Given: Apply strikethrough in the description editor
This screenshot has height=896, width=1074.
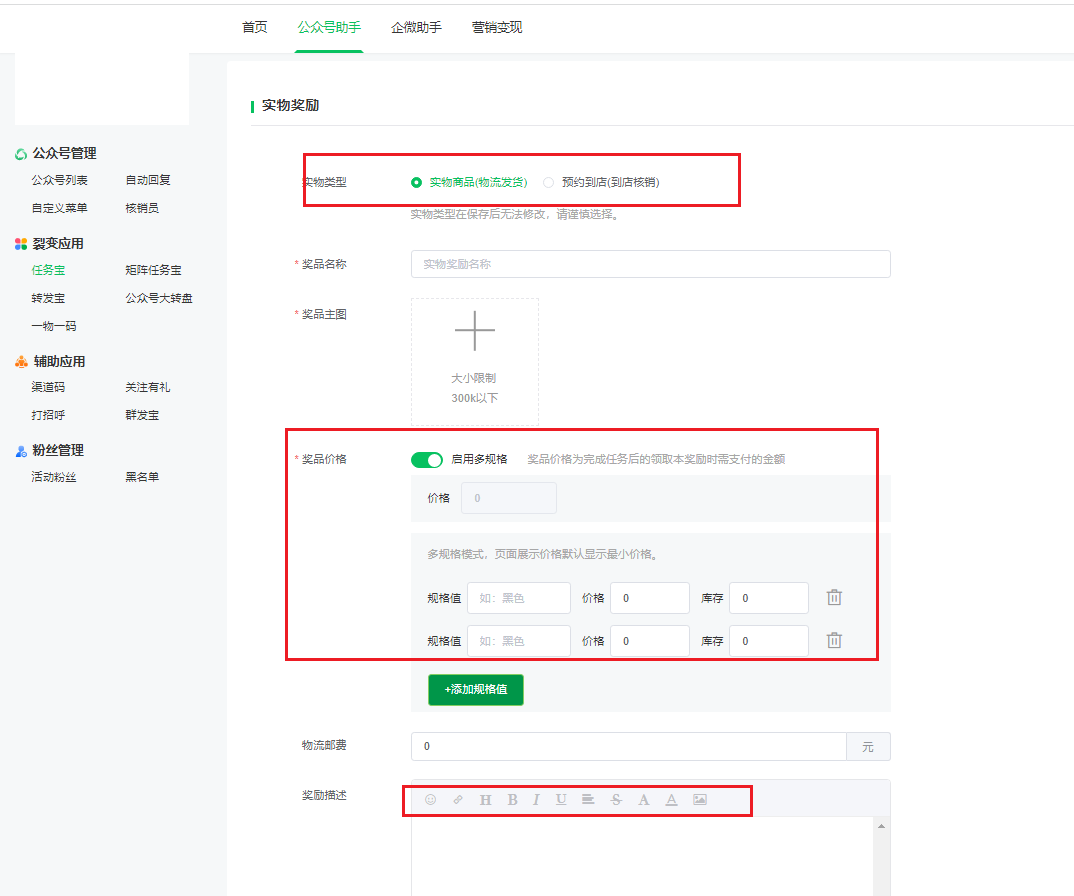Looking at the screenshot, I should [617, 799].
